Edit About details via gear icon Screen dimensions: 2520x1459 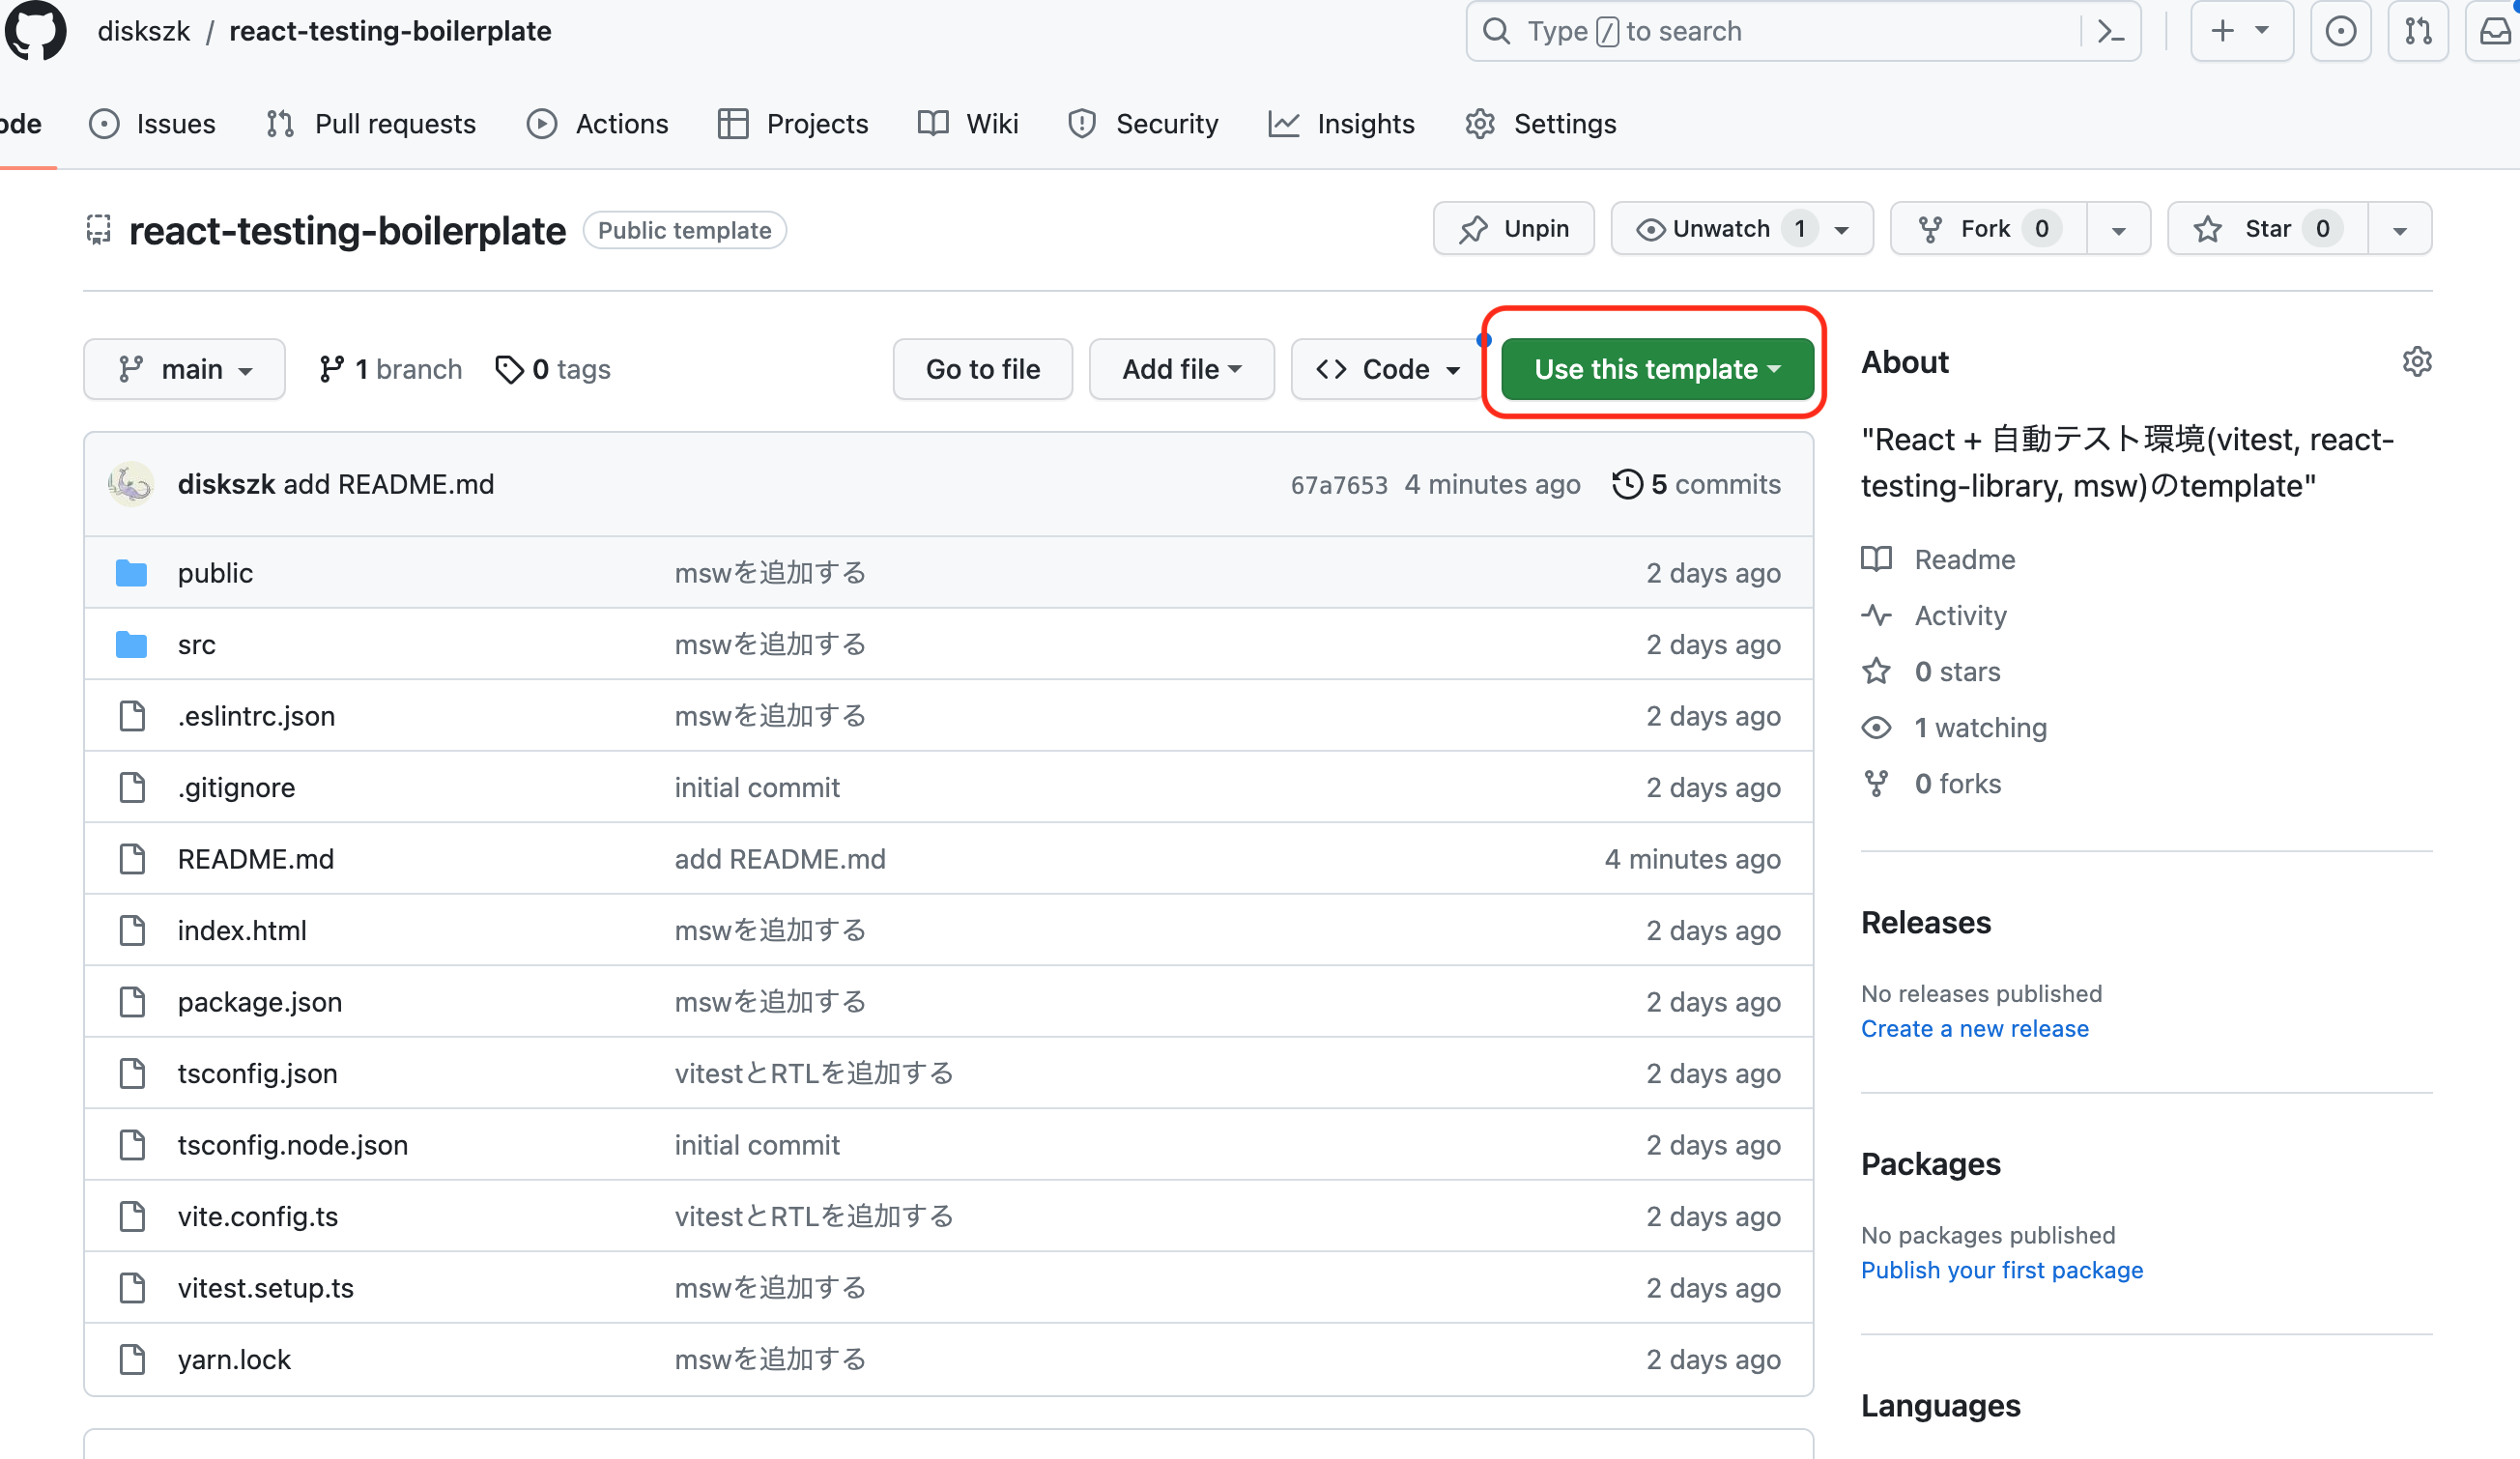(2416, 362)
